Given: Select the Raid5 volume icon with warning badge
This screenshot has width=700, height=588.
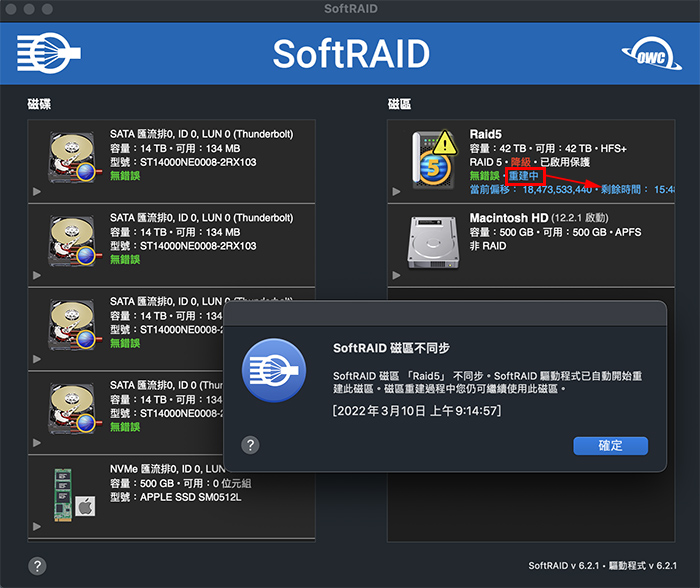Looking at the screenshot, I should pyautogui.click(x=434, y=159).
